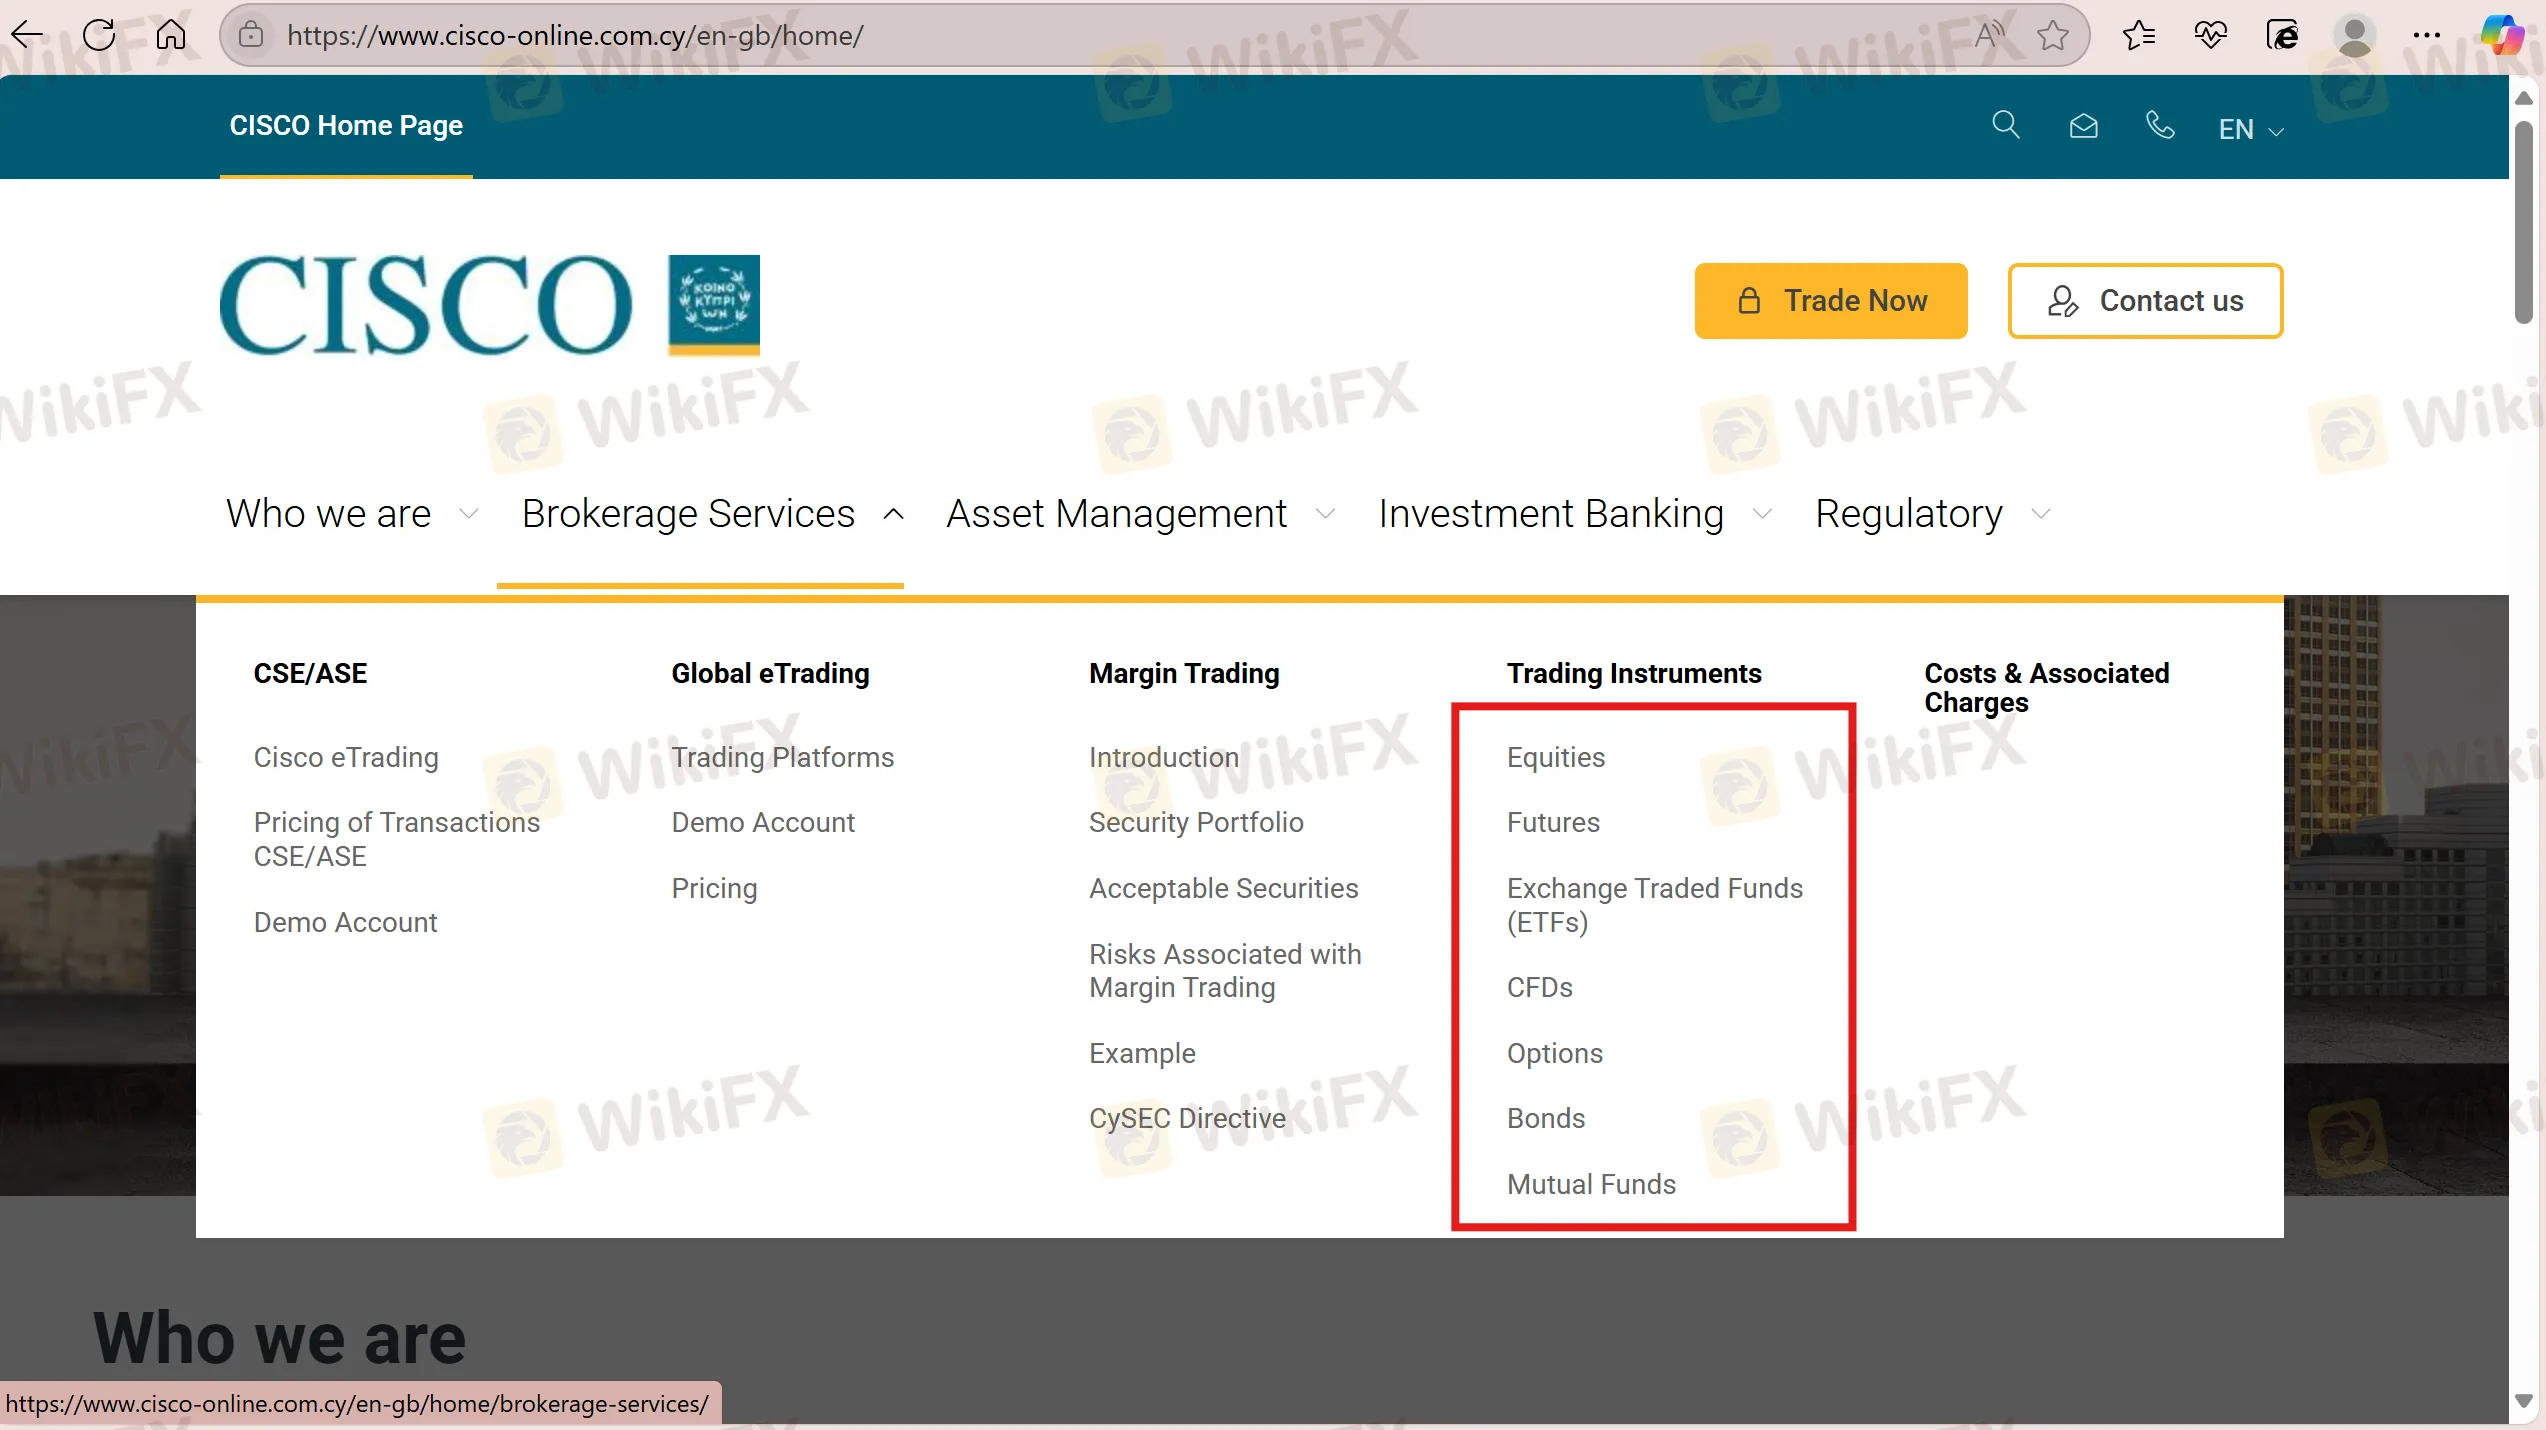Viewport: 2546px width, 1430px height.
Task: Click the phone icon in header
Action: tap(2160, 125)
